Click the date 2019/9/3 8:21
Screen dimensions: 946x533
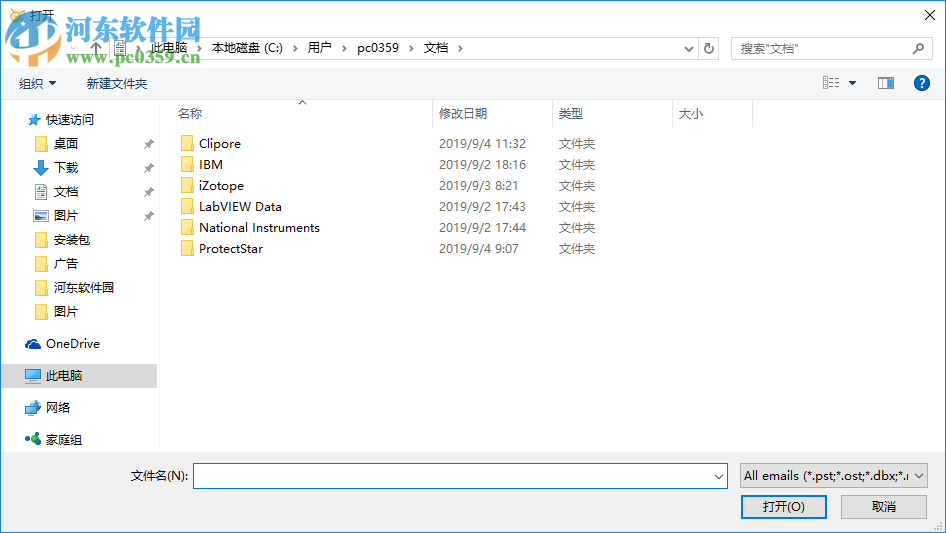(478, 186)
